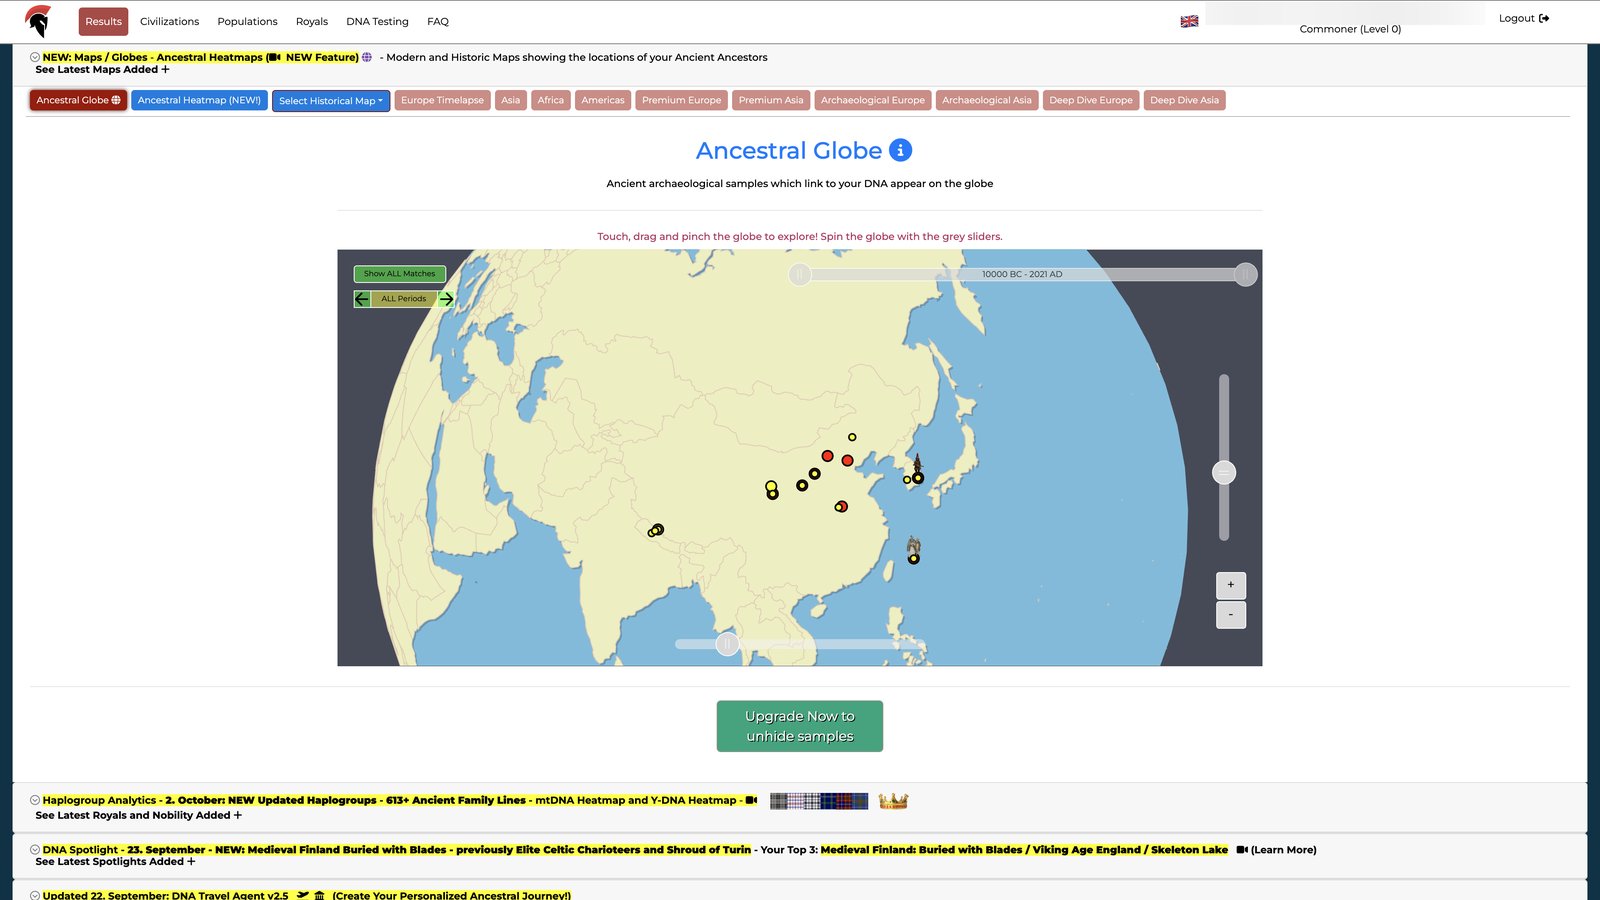Click the Logout link

point(1523,18)
